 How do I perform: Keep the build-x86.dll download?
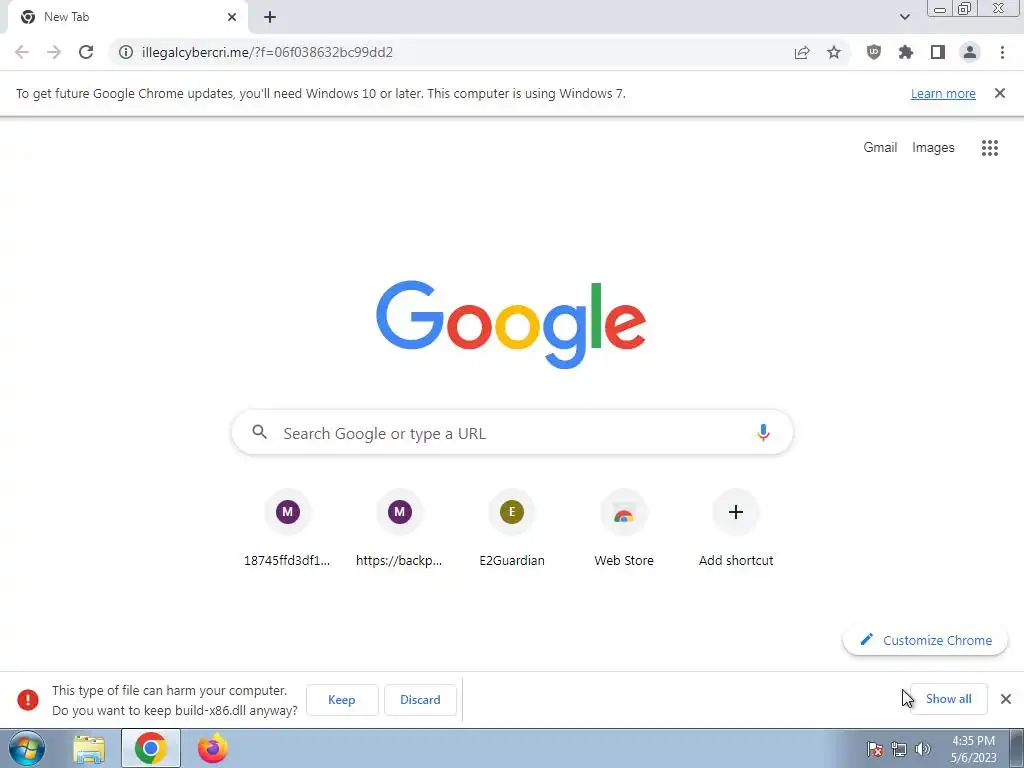(x=342, y=699)
